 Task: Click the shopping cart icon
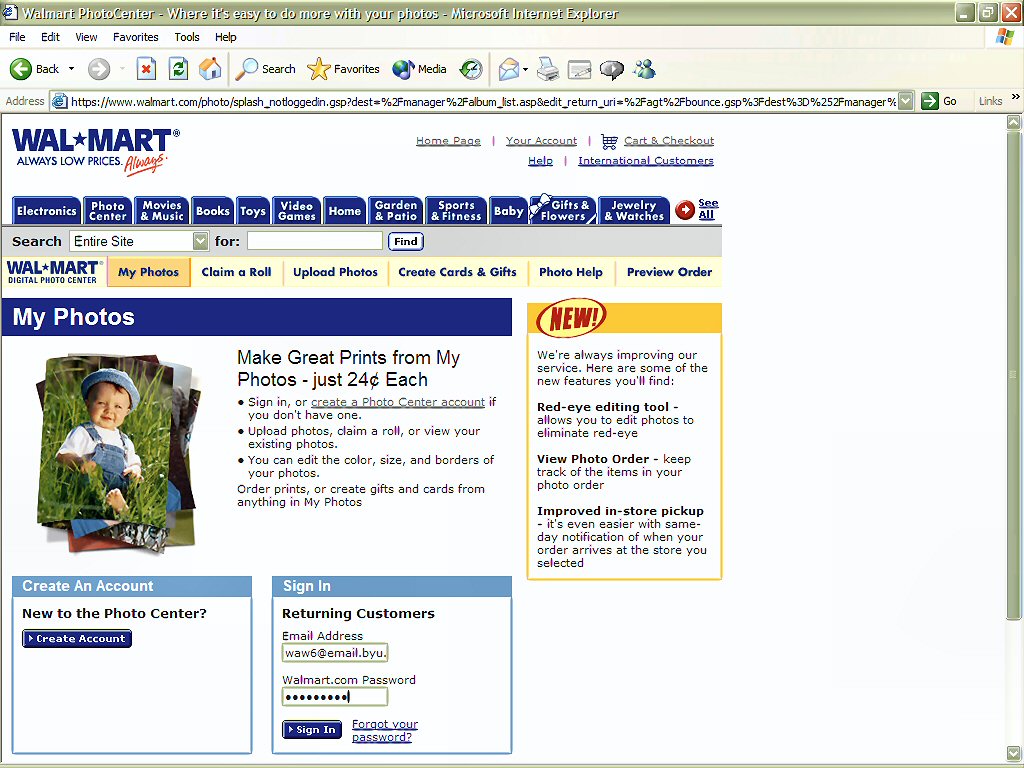point(609,141)
